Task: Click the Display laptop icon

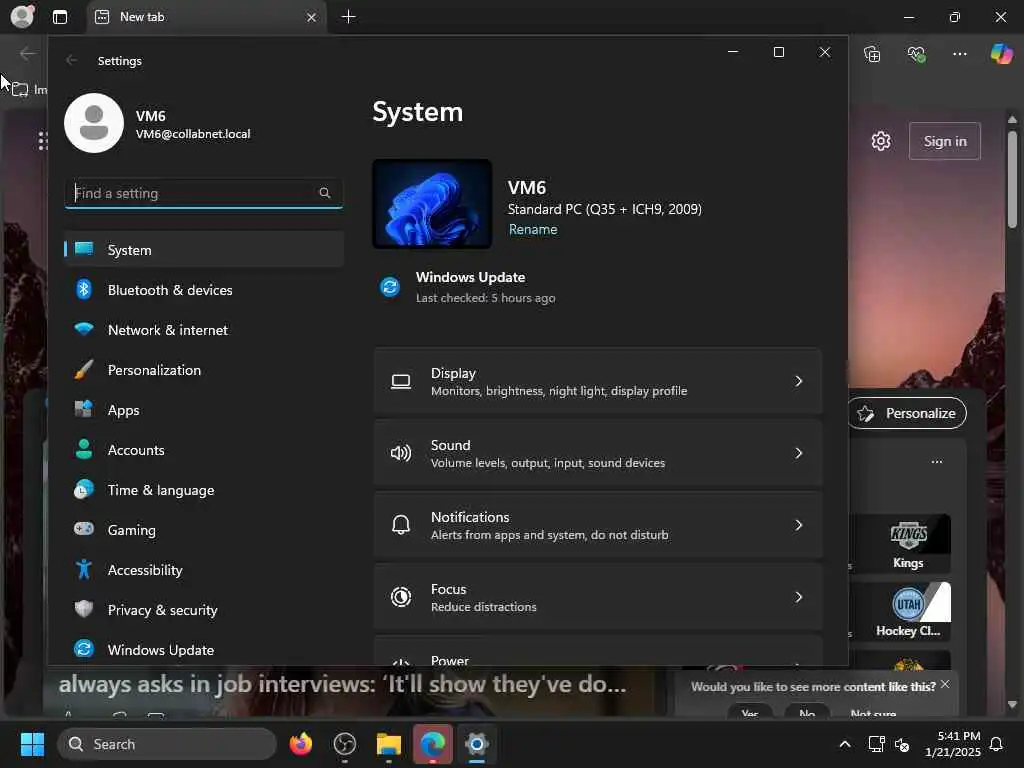Action: click(x=401, y=381)
